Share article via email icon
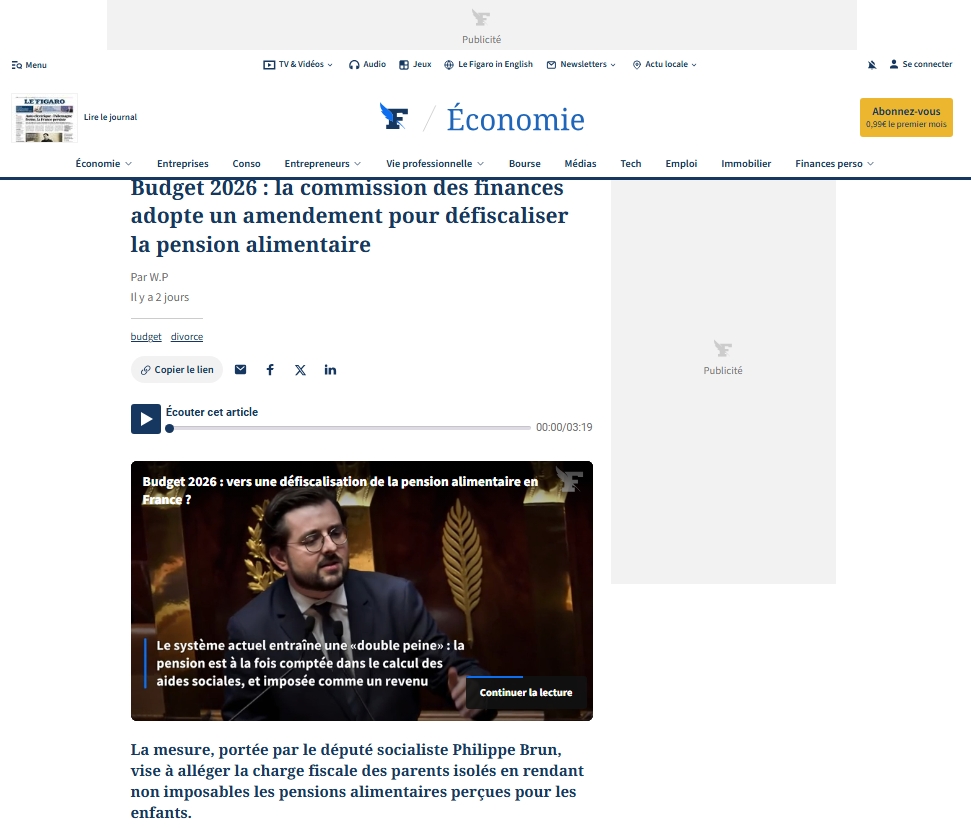 pos(240,370)
